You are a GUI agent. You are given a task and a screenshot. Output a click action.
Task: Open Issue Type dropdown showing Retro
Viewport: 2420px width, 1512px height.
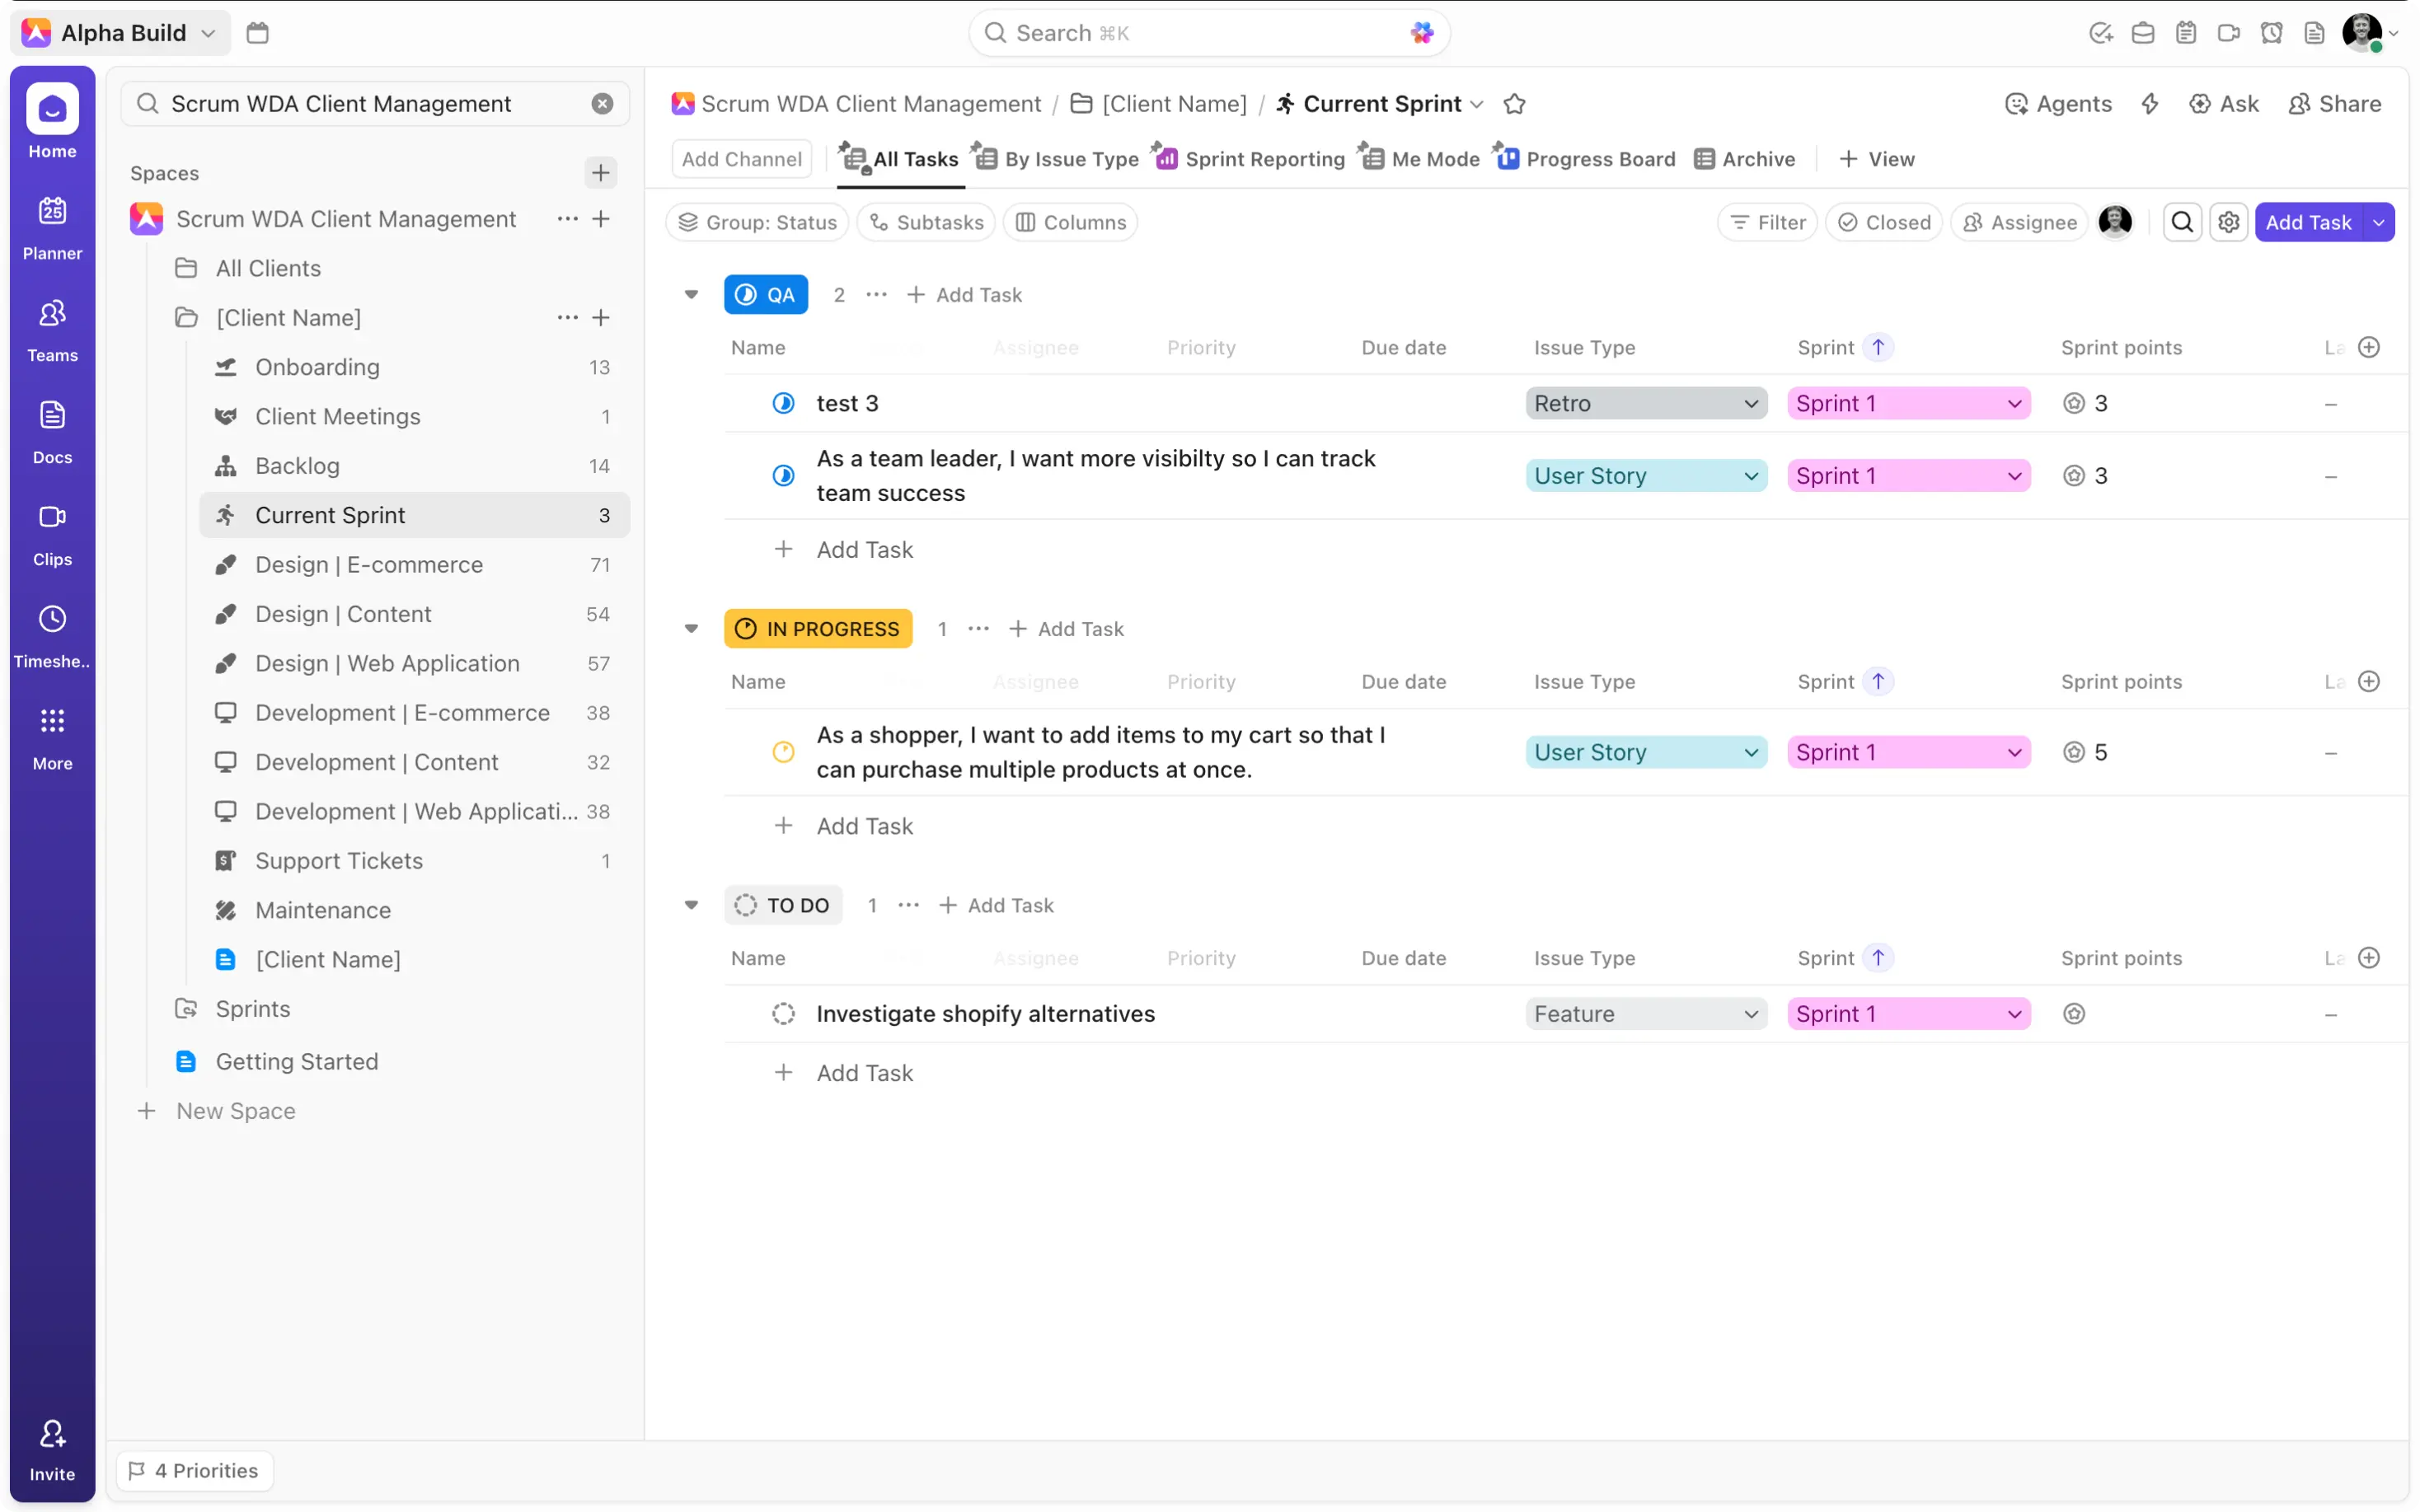pyautogui.click(x=1645, y=403)
